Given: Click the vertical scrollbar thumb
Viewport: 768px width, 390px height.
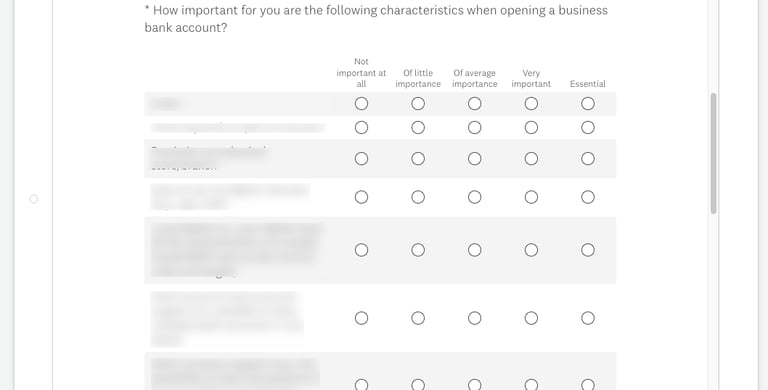Looking at the screenshot, I should tap(714, 153).
